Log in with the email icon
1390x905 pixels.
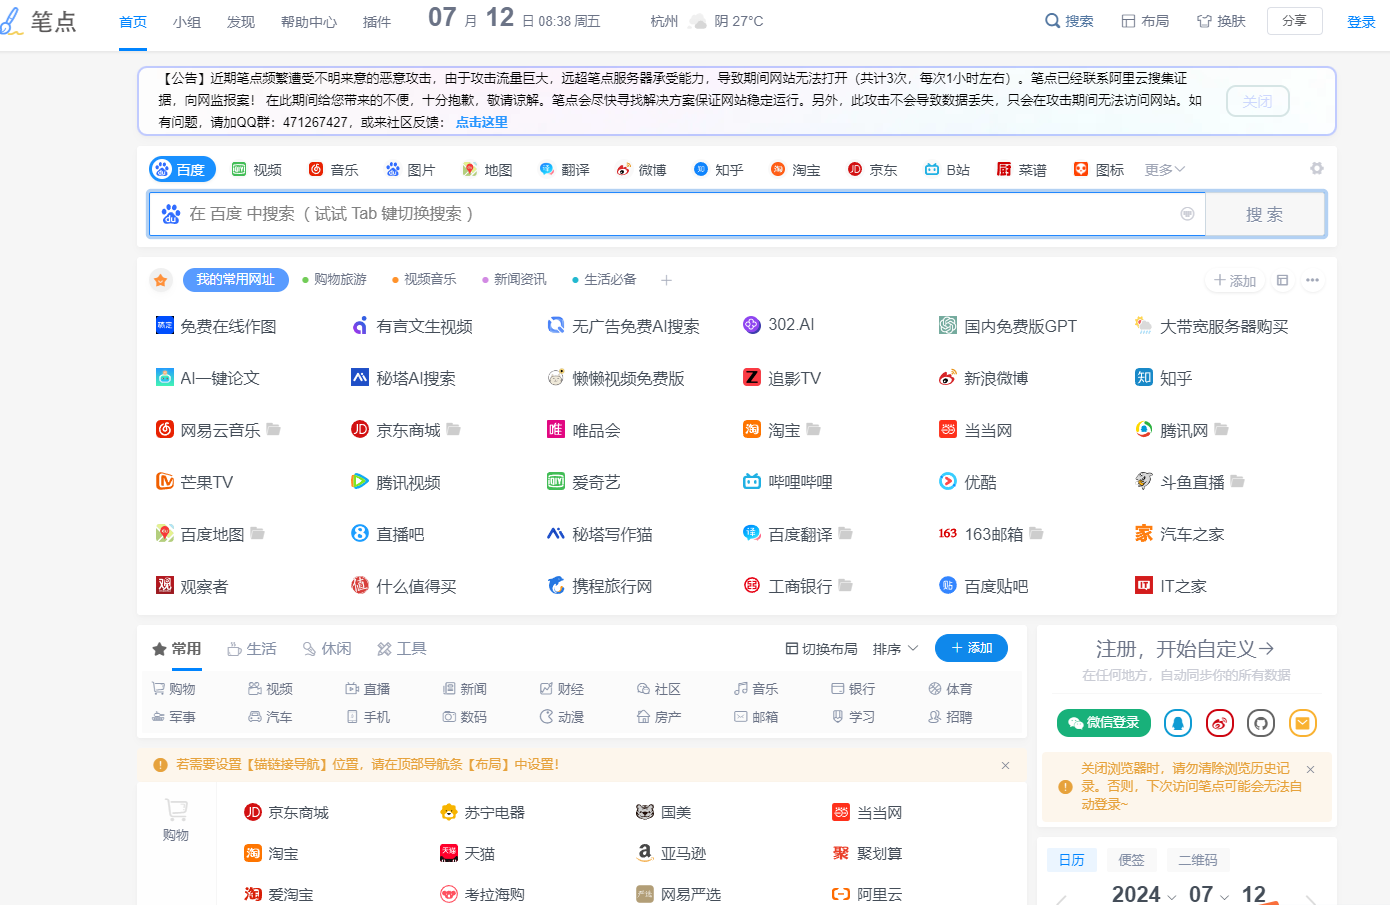(1302, 723)
